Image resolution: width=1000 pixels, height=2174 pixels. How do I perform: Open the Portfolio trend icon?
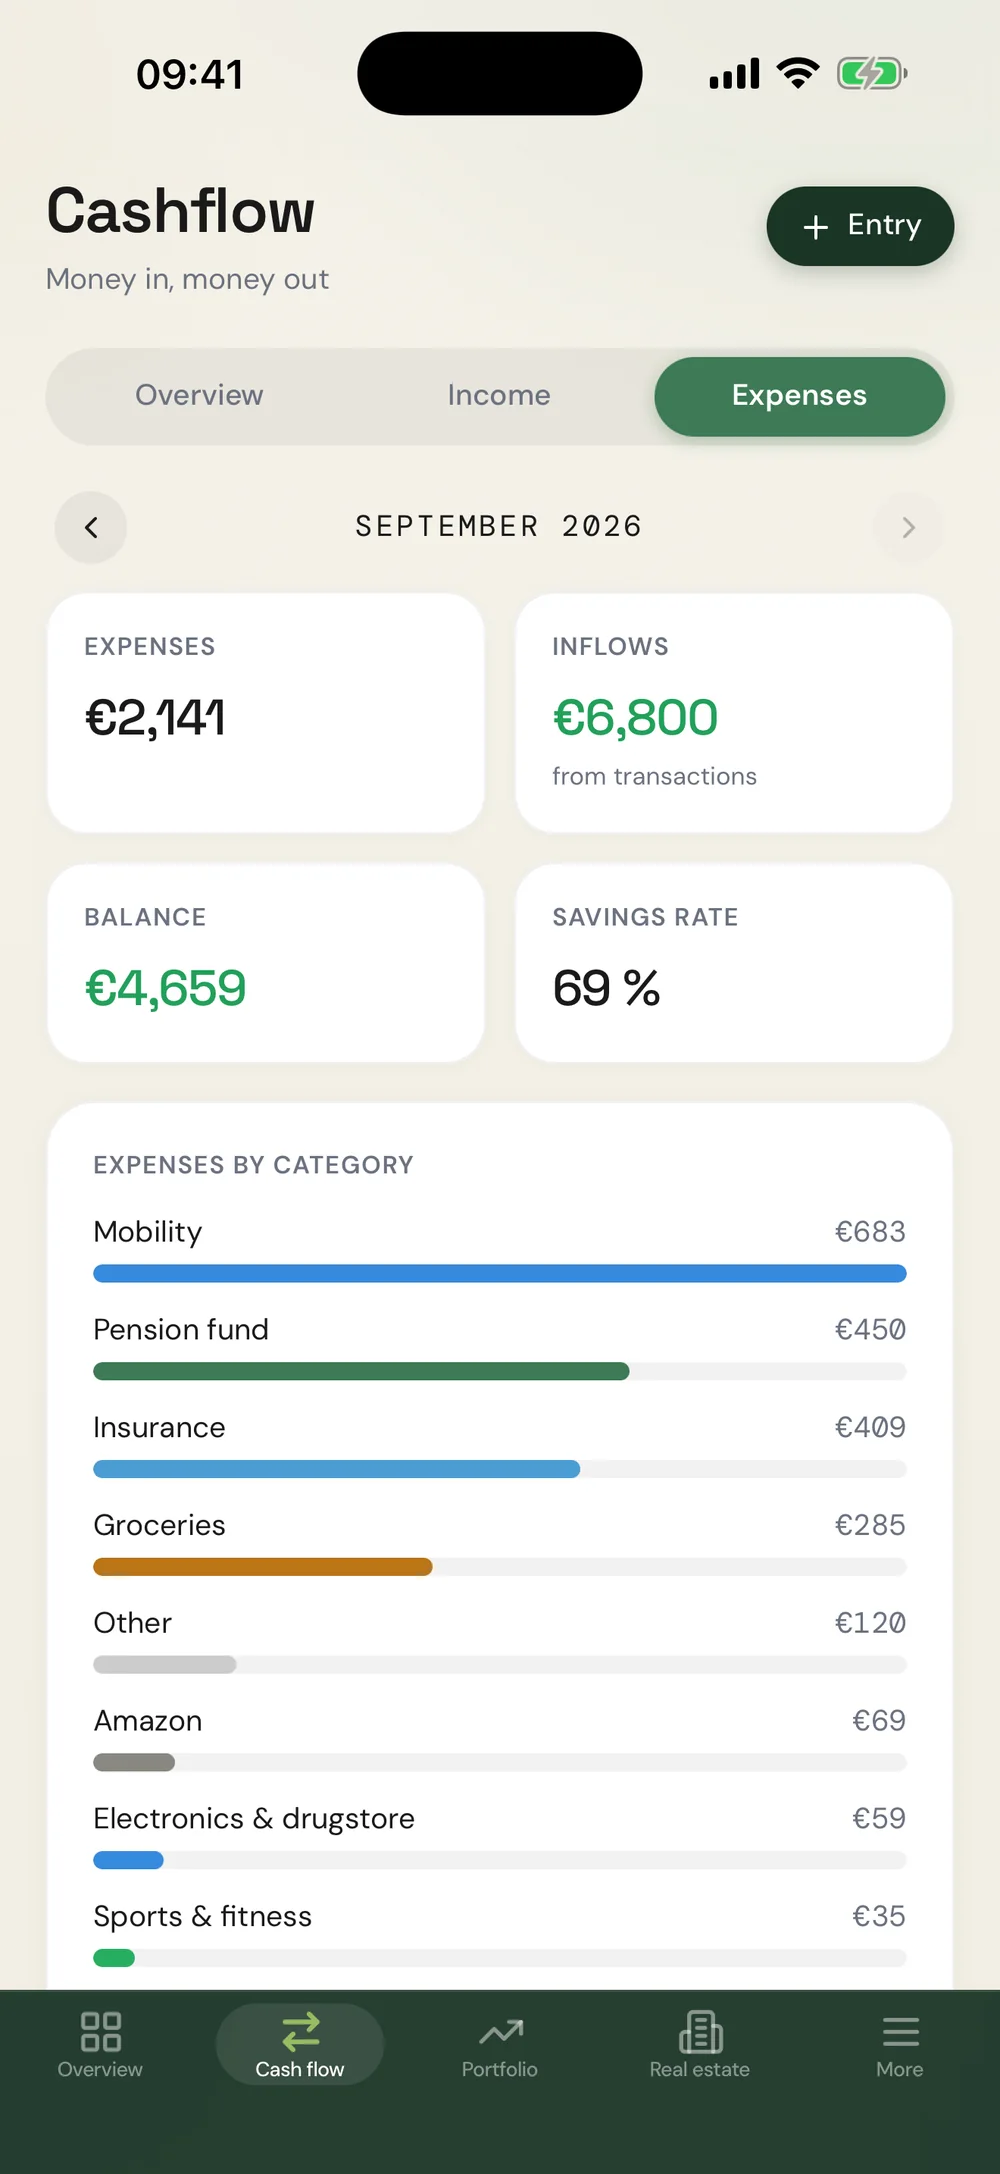(501, 2032)
